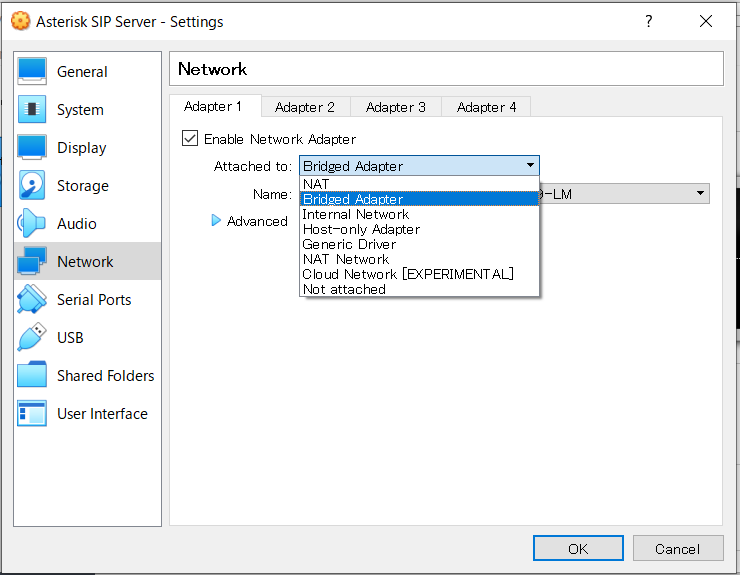Image resolution: width=740 pixels, height=575 pixels.
Task: Select Host-only Adapter option
Action: pos(419,229)
